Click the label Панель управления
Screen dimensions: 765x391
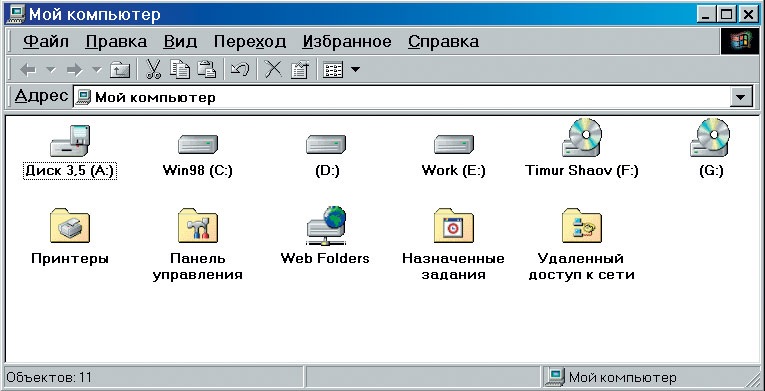[198, 267]
